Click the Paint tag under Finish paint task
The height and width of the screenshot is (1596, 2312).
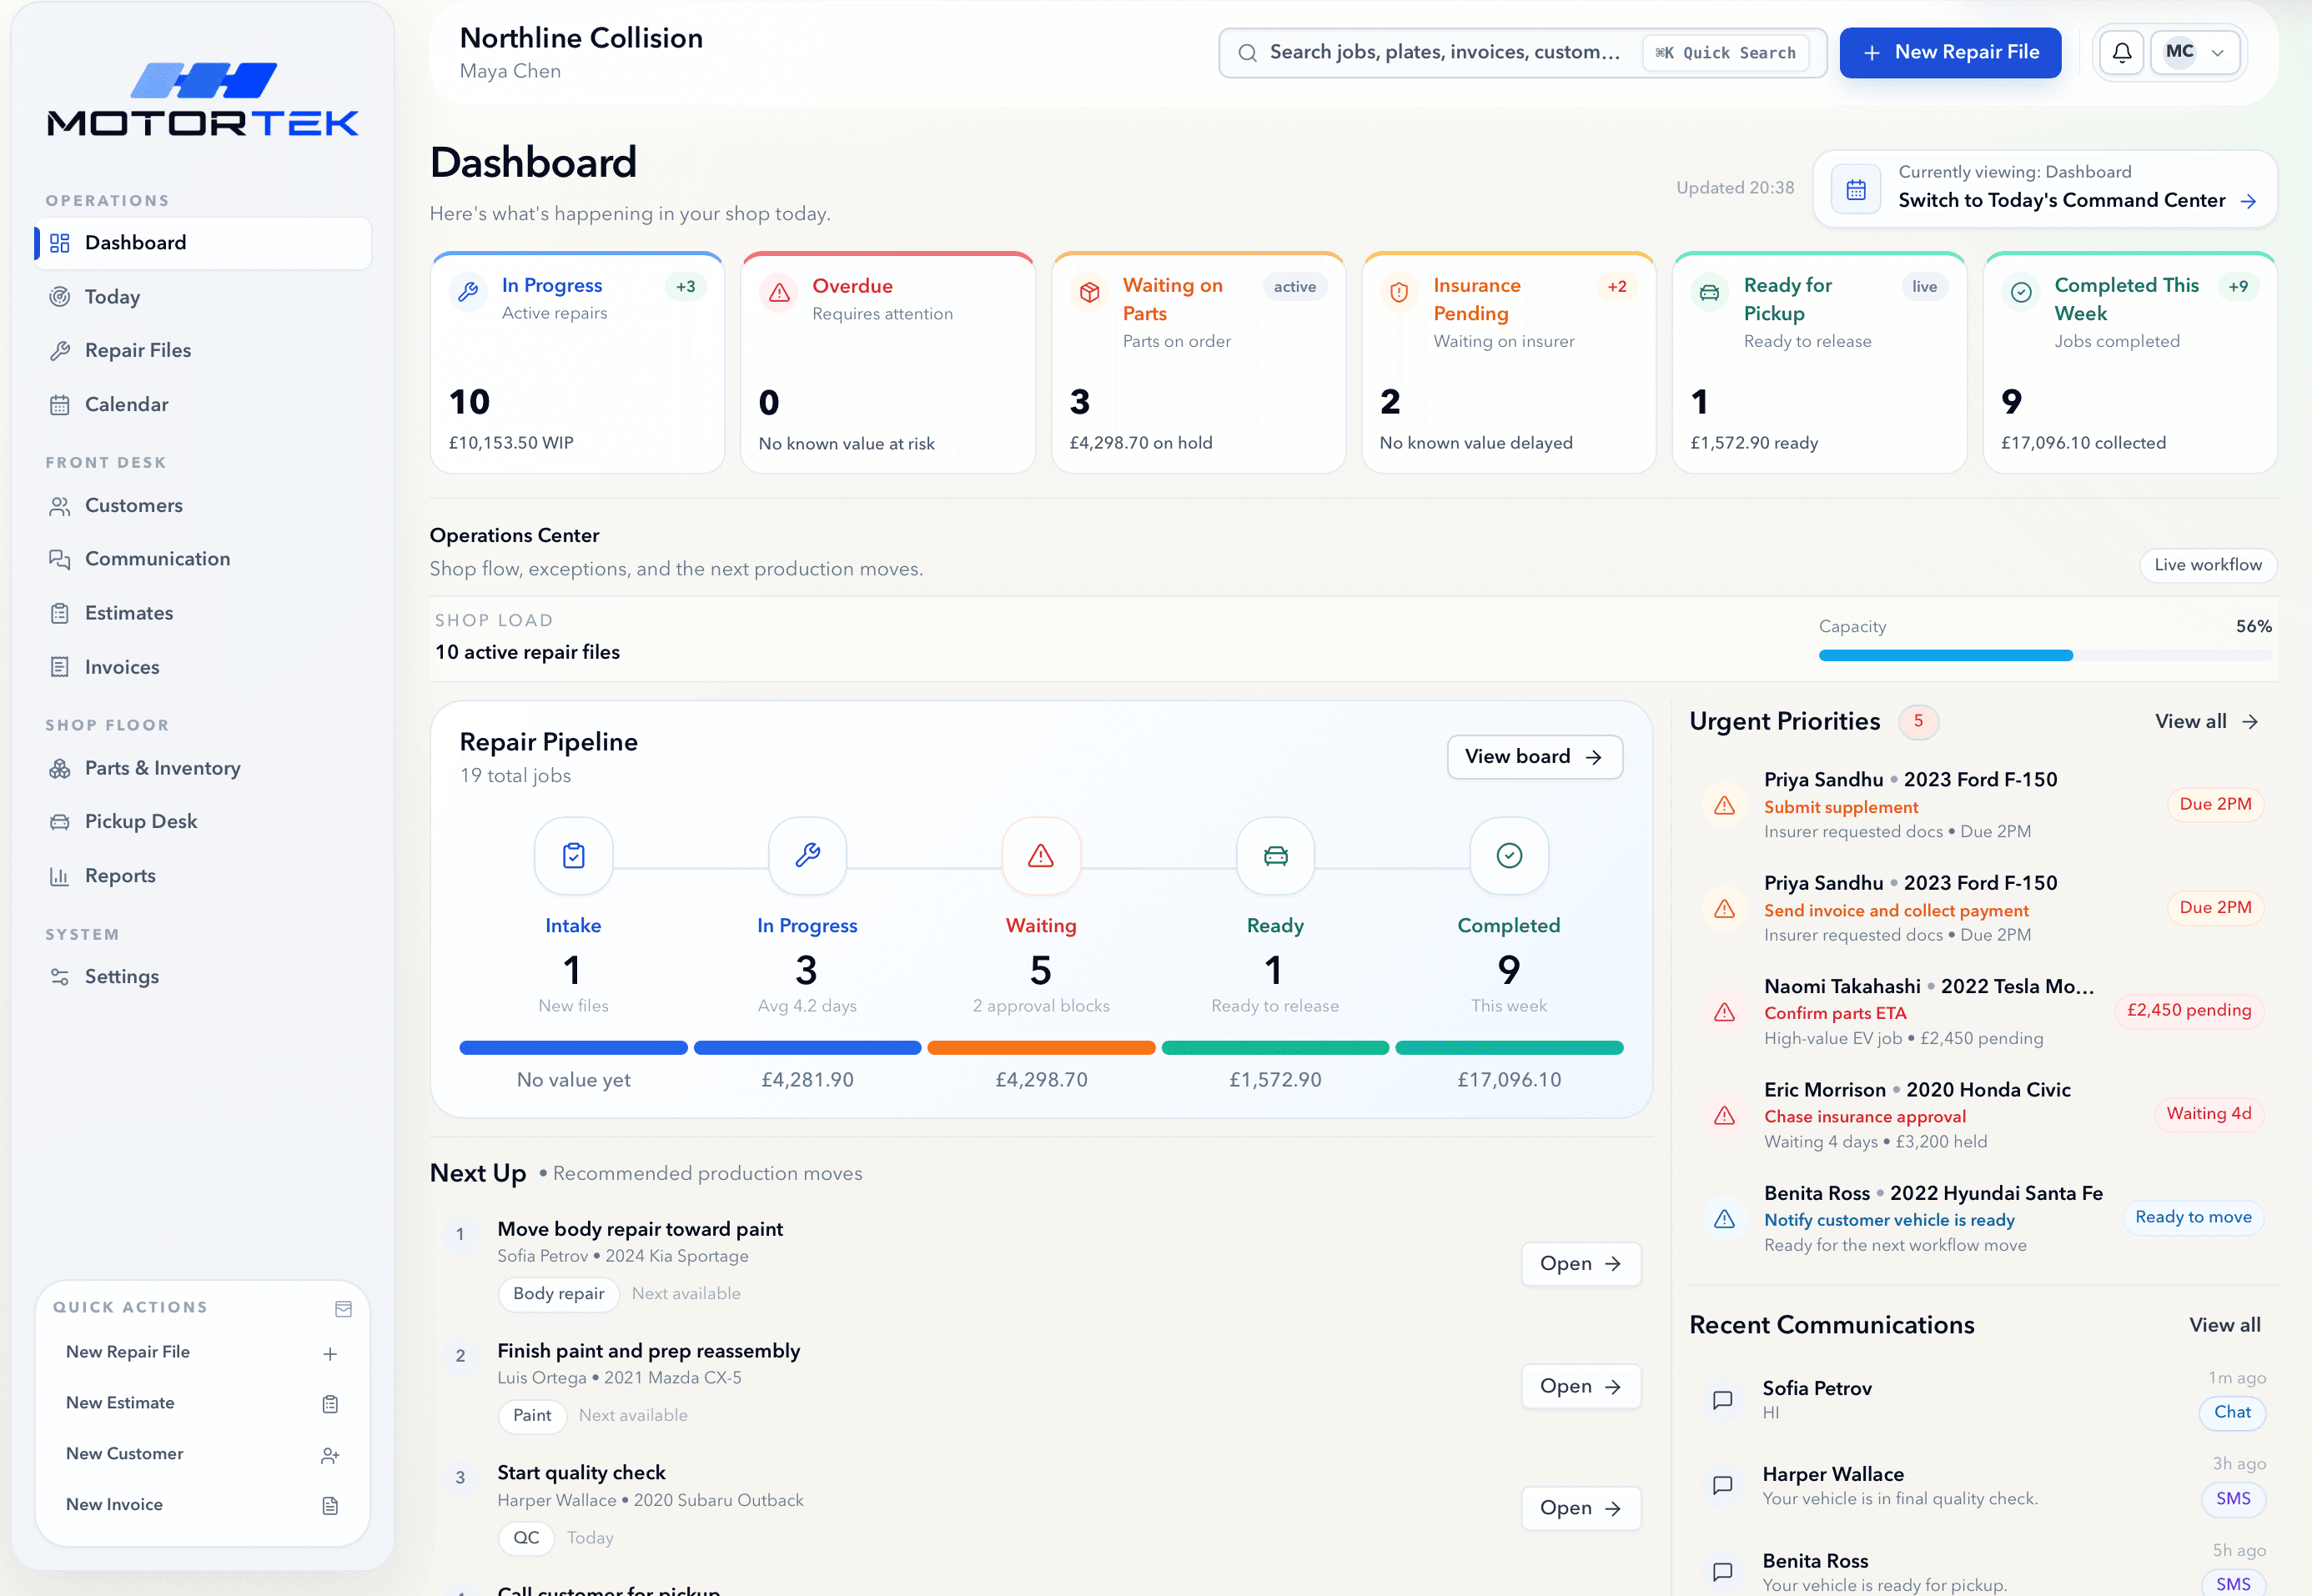pyautogui.click(x=532, y=1416)
